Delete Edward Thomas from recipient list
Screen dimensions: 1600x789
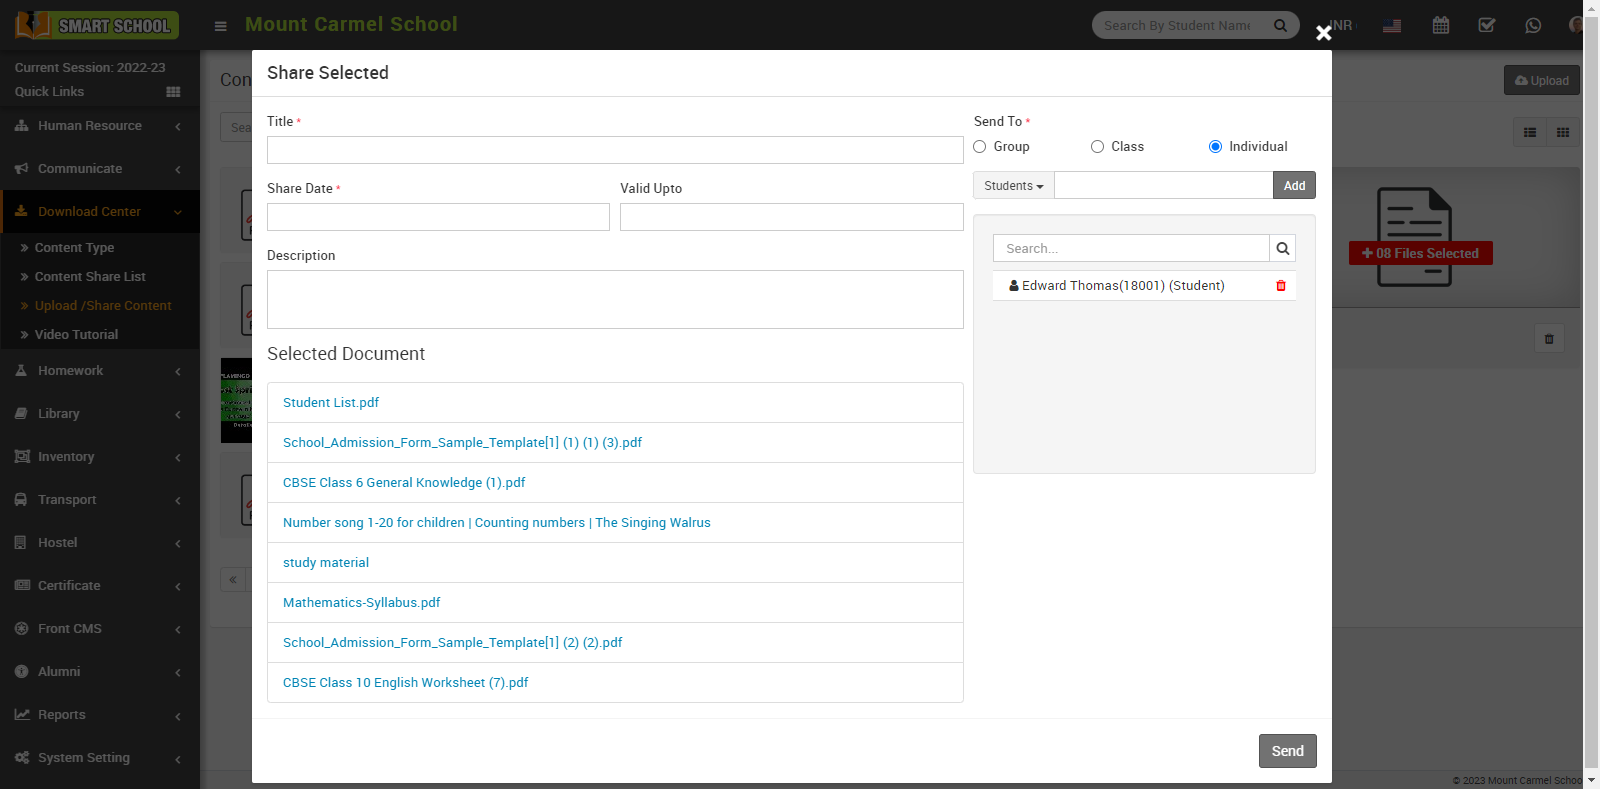(1280, 286)
